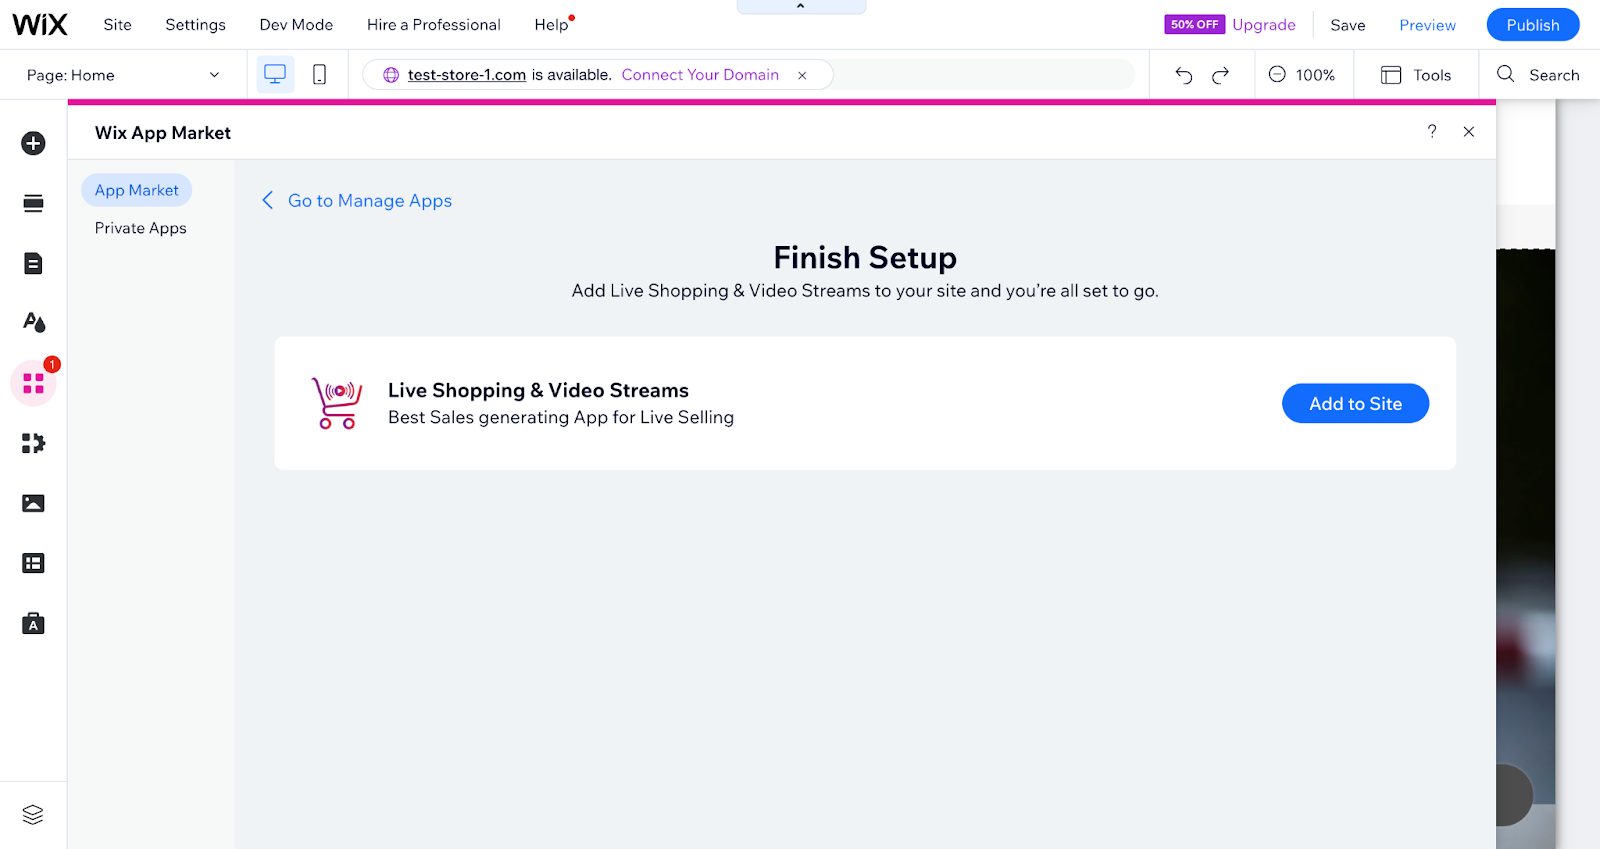Click the zoom out 100% control

coord(1301,75)
